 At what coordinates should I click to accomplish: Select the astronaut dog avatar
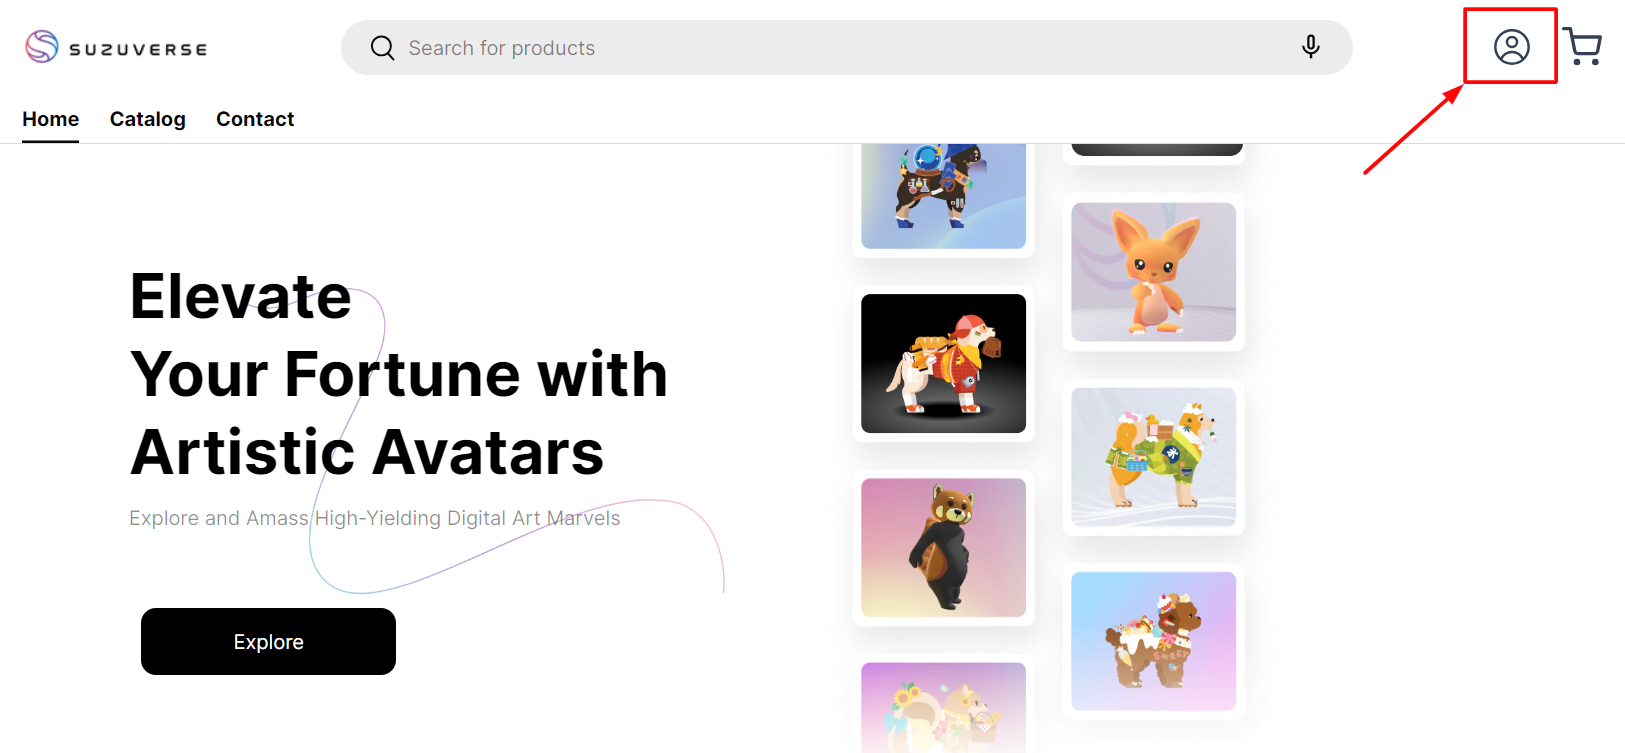pyautogui.click(x=943, y=195)
